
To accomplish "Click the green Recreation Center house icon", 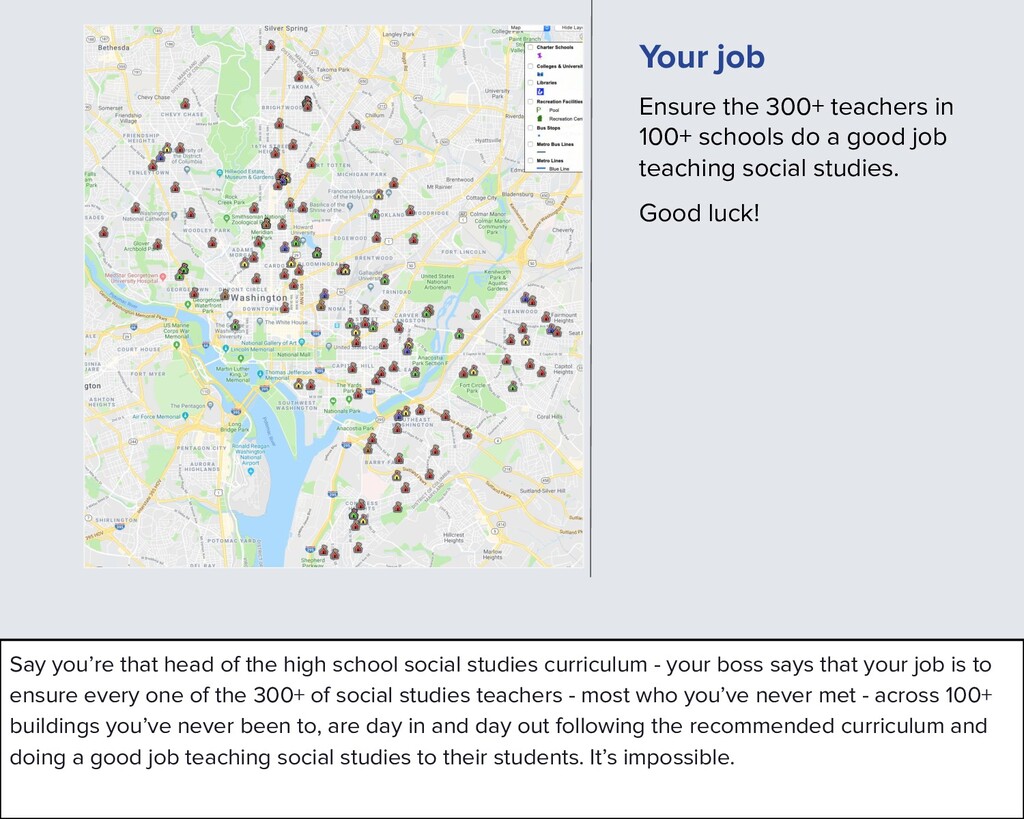I will click(x=539, y=118).
